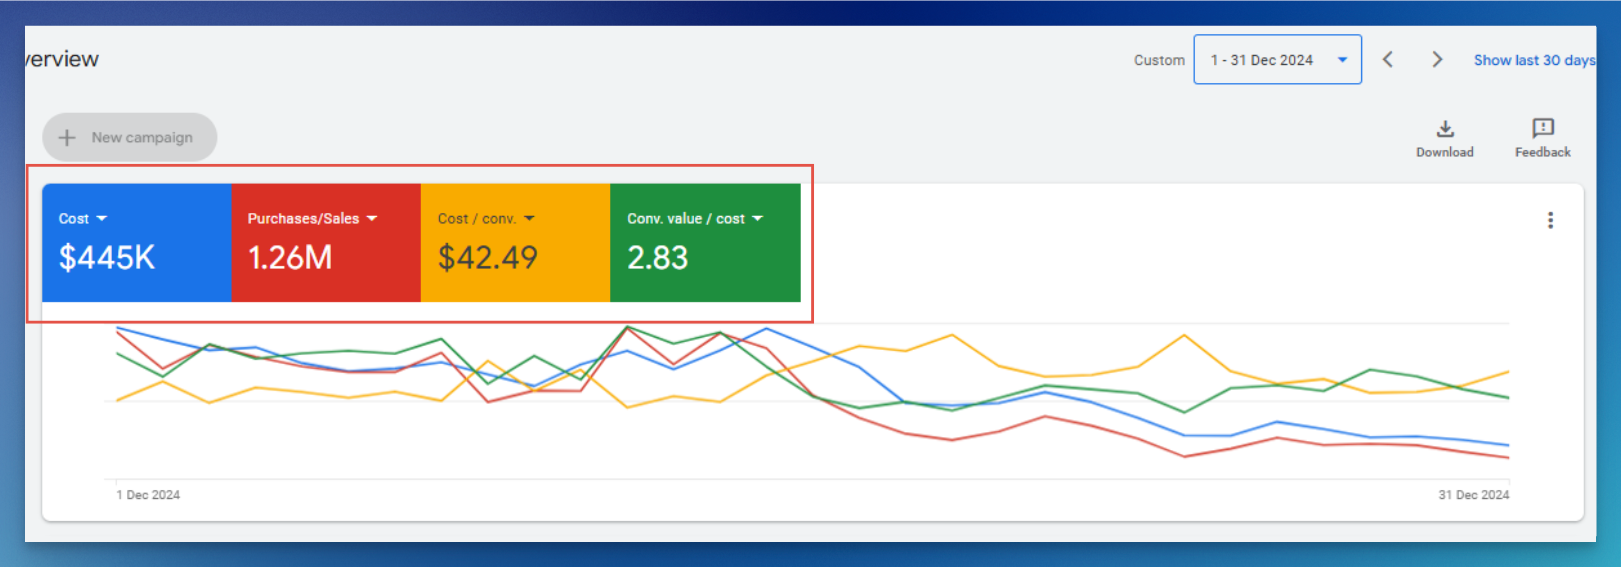Select the $42.49 cost per conversion value
The width and height of the screenshot is (1621, 567).
click(x=487, y=258)
